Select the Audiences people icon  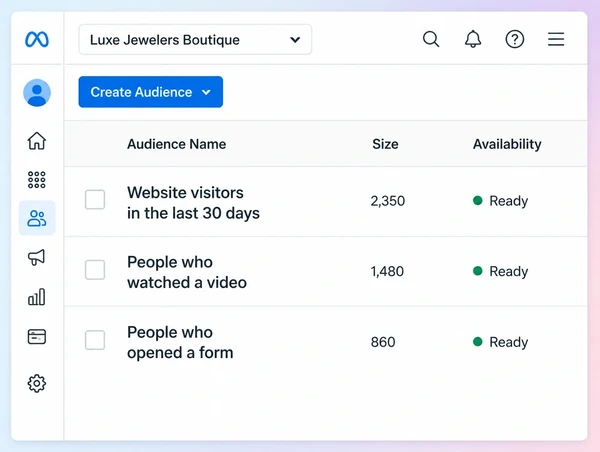pos(37,218)
